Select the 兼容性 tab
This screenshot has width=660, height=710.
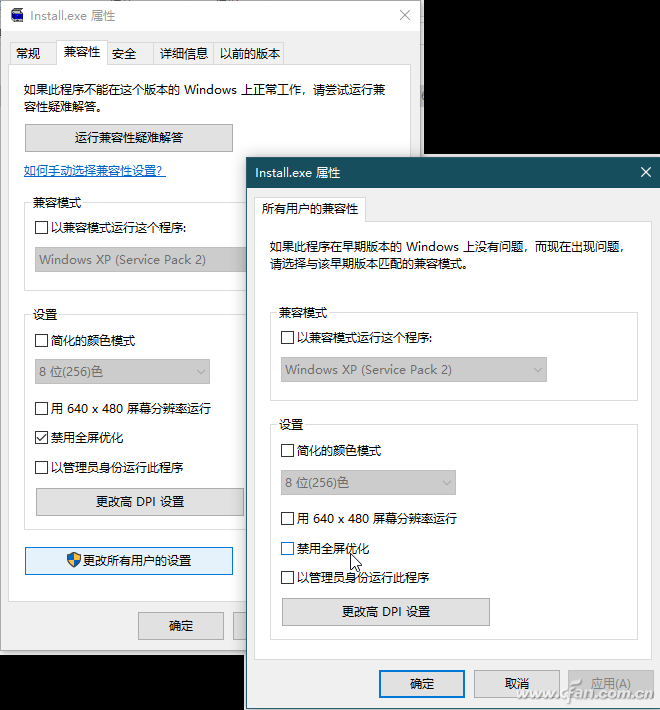pyautogui.click(x=82, y=52)
